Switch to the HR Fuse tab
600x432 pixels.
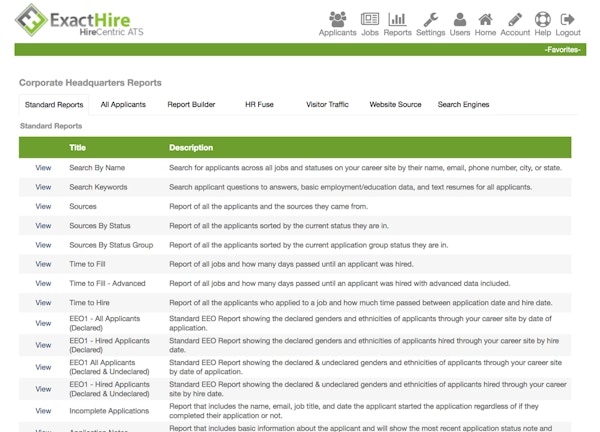pyautogui.click(x=259, y=104)
